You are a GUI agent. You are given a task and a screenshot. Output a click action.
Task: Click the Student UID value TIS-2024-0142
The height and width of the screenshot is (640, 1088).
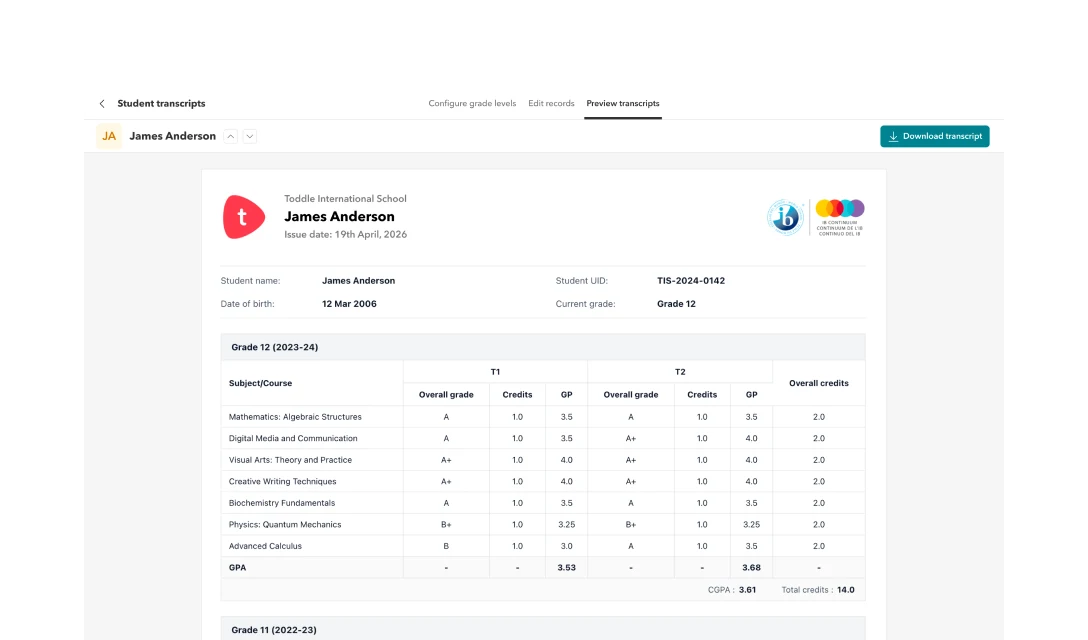tap(691, 280)
